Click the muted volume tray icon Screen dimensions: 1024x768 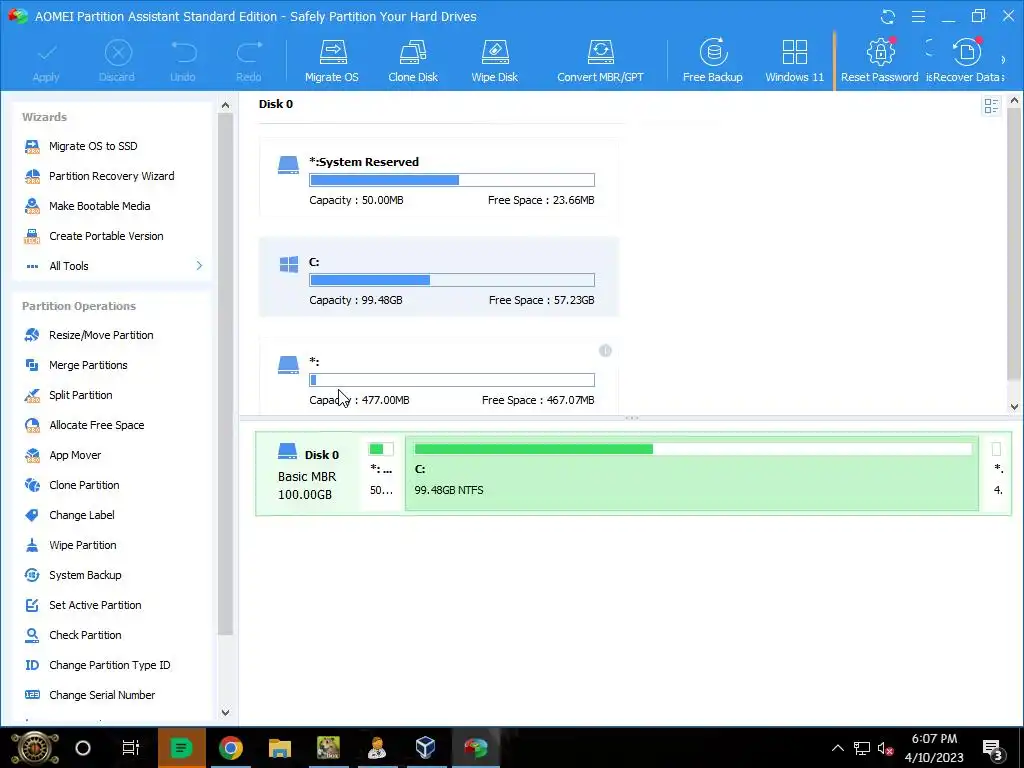click(x=886, y=748)
